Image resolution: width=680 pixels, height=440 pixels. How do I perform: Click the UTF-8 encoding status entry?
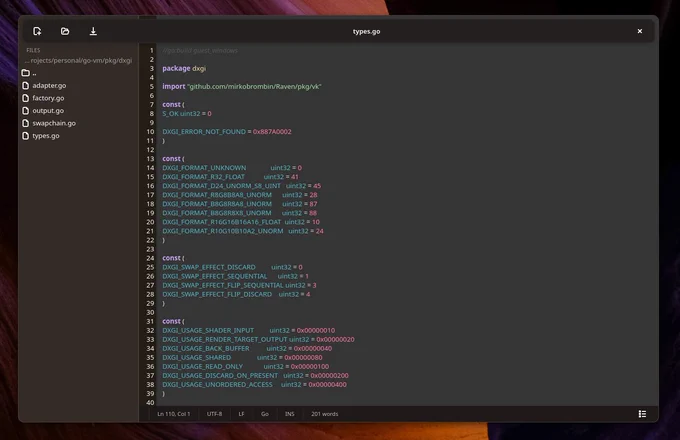pyautogui.click(x=214, y=414)
